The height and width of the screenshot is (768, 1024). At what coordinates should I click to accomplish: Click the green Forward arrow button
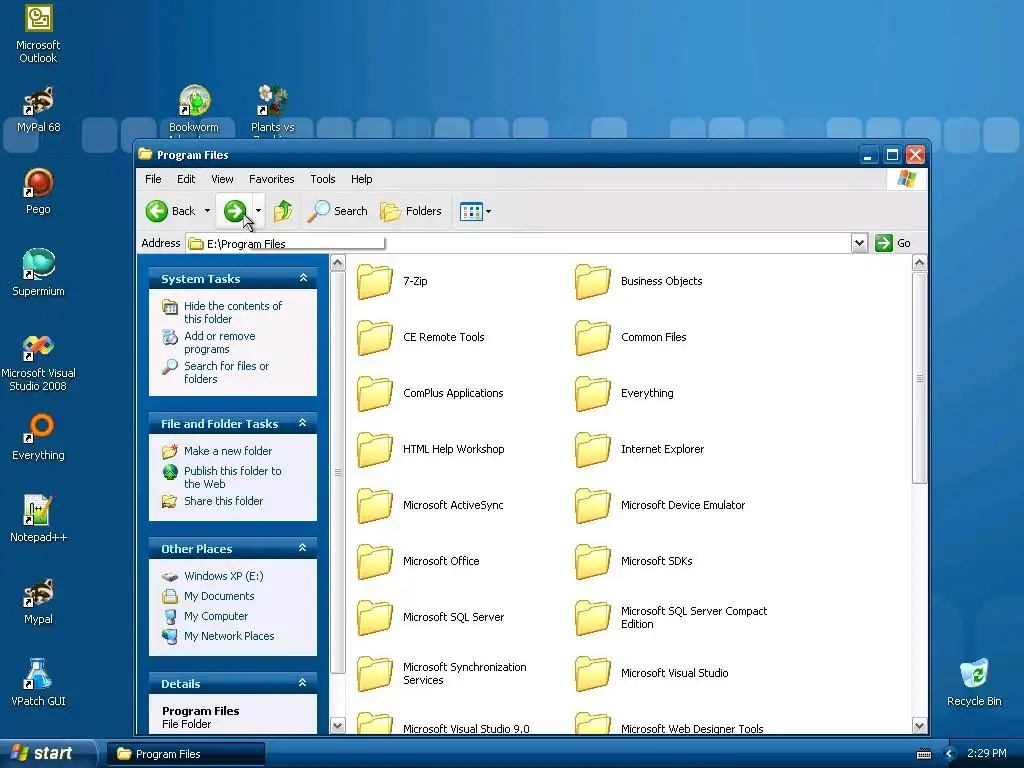point(234,211)
